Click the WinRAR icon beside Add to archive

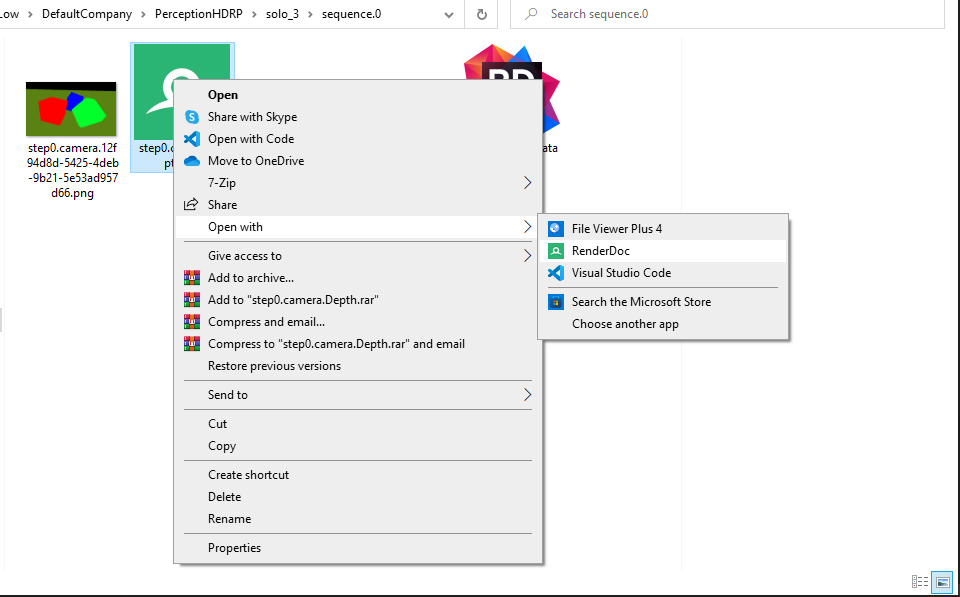192,278
